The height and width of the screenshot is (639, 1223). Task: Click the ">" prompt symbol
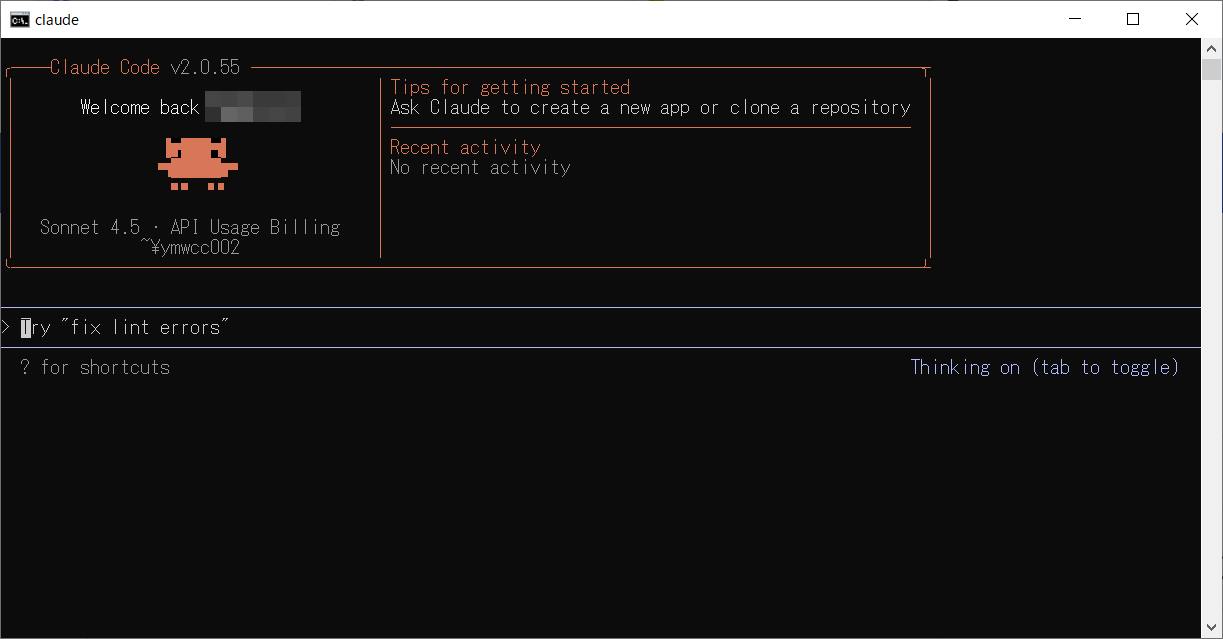click(x=6, y=328)
